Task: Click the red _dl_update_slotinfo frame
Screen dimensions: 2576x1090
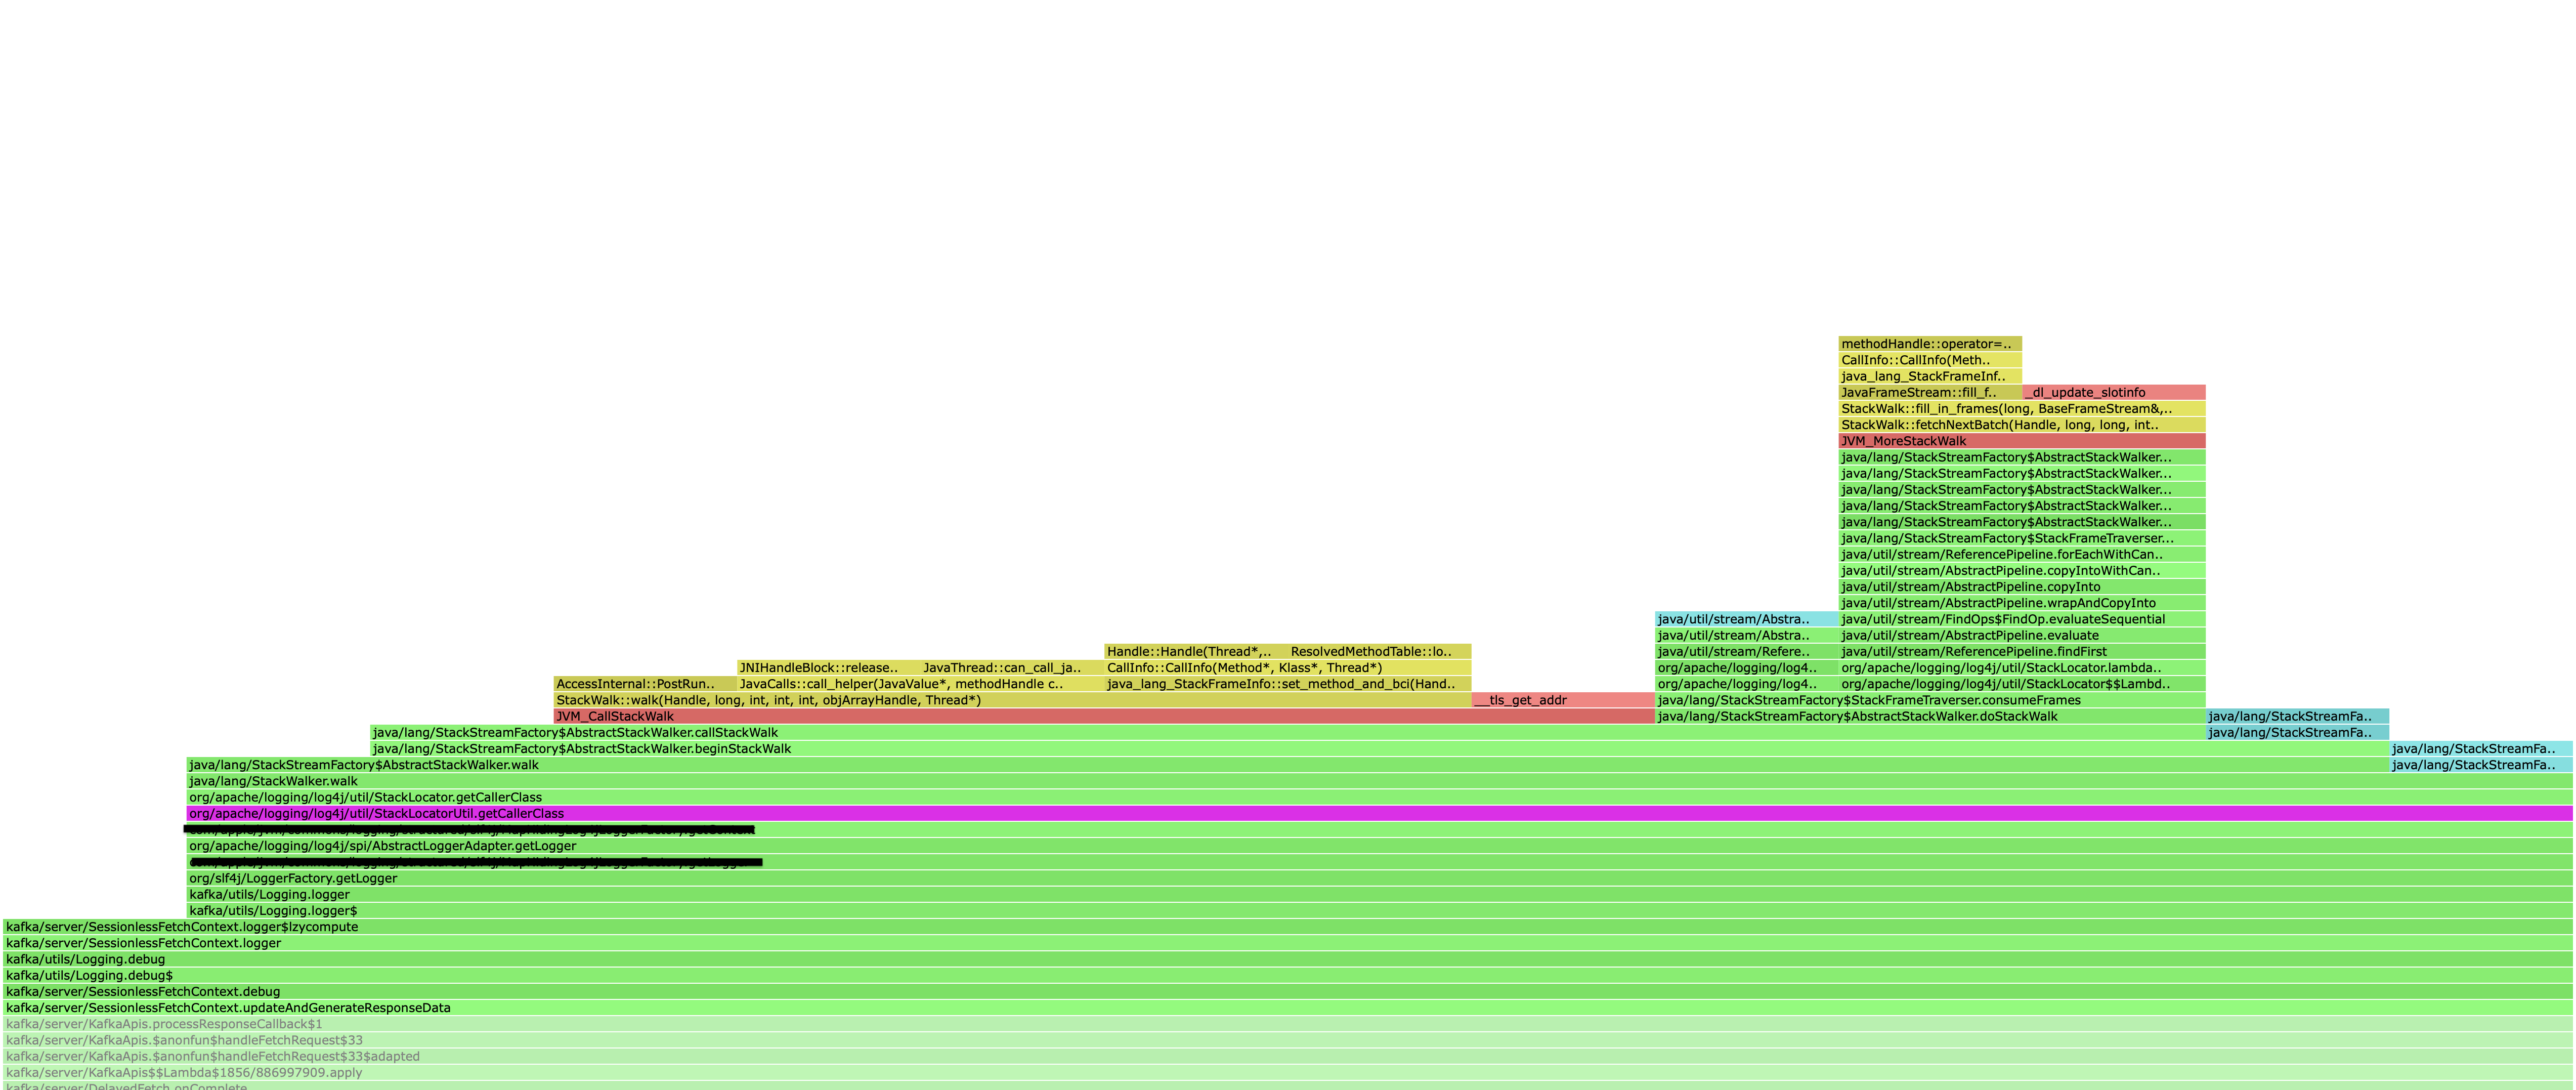Action: 2114,392
